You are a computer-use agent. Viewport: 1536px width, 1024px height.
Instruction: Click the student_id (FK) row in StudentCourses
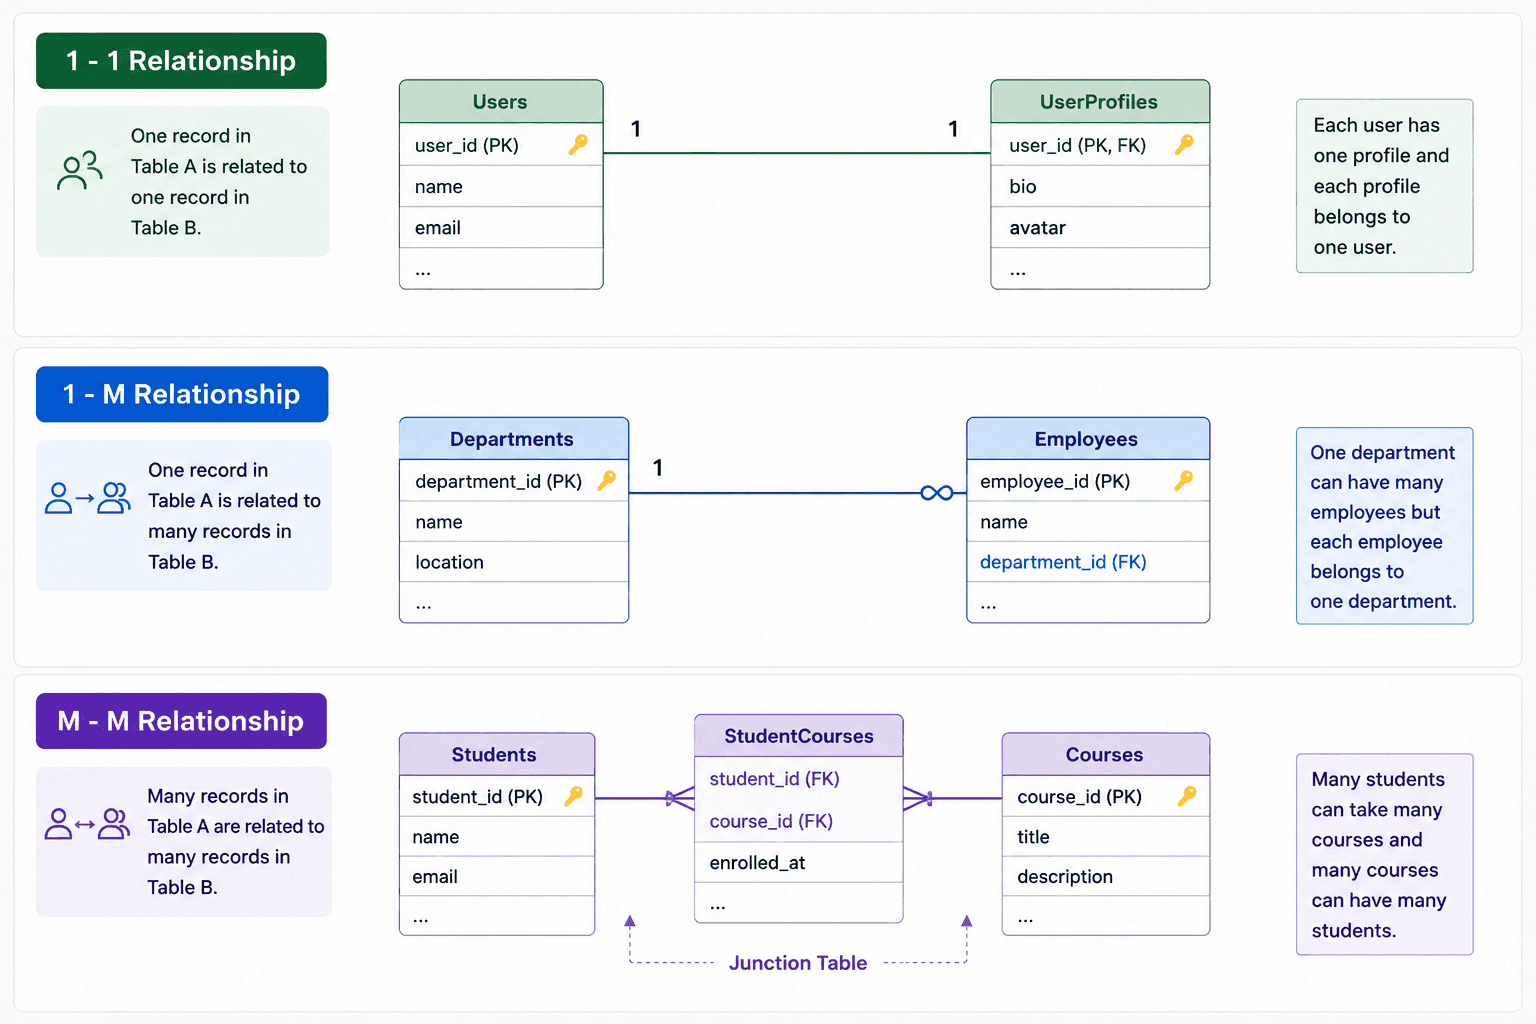click(x=799, y=779)
